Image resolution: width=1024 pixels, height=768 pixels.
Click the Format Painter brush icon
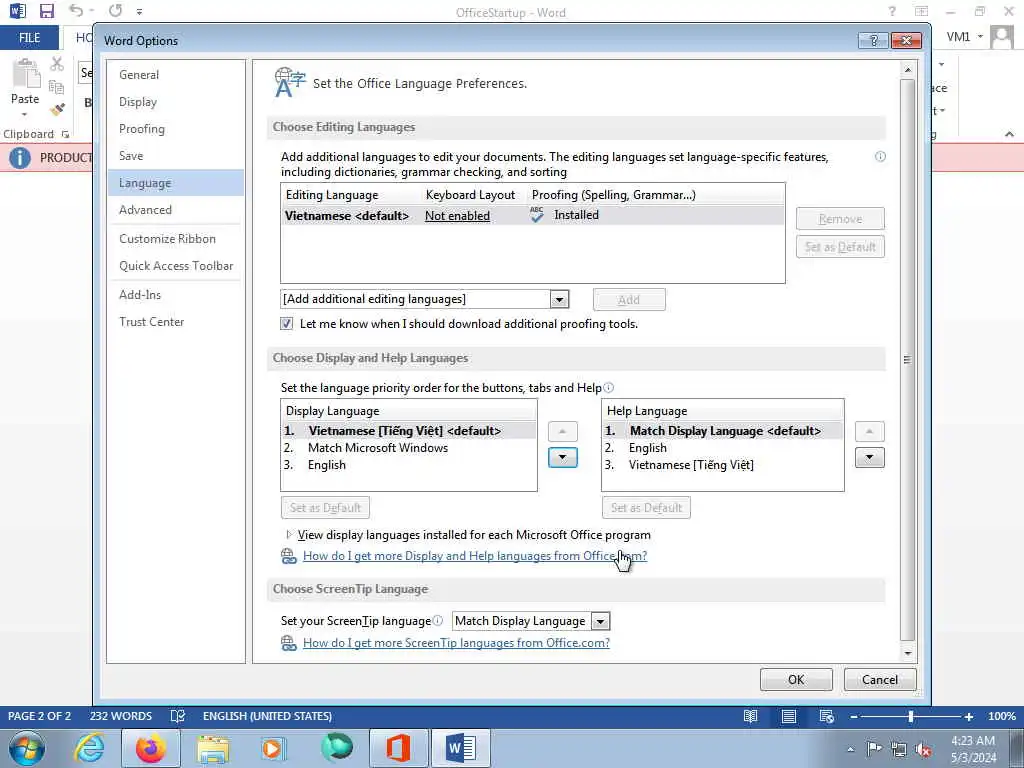(x=57, y=109)
